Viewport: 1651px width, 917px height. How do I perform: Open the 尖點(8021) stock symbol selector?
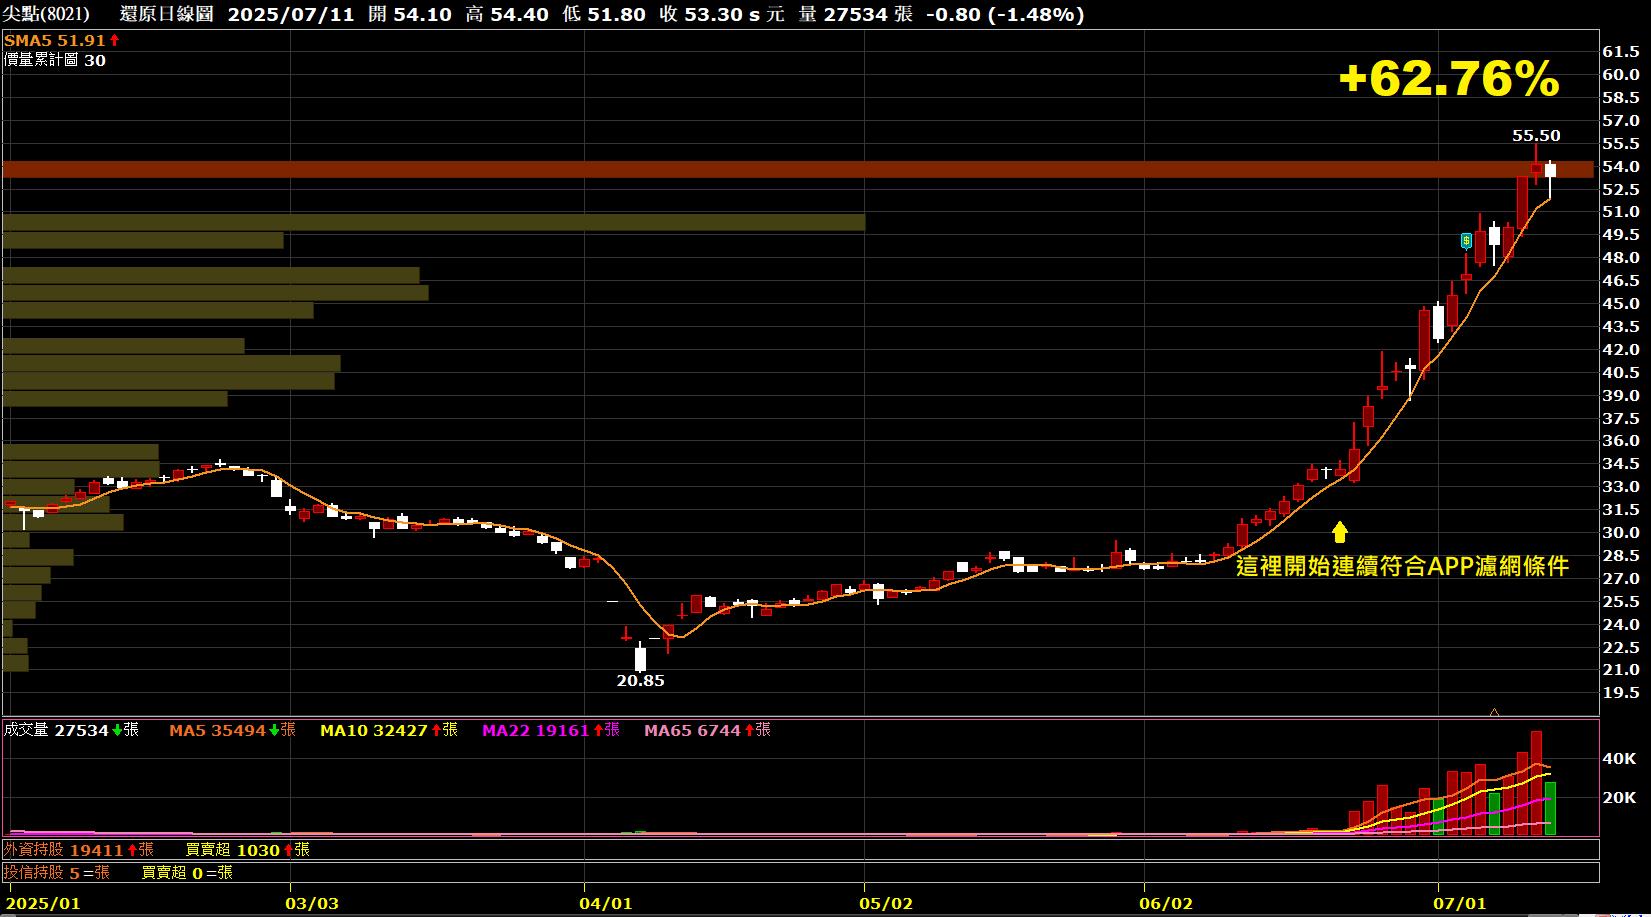47,14
